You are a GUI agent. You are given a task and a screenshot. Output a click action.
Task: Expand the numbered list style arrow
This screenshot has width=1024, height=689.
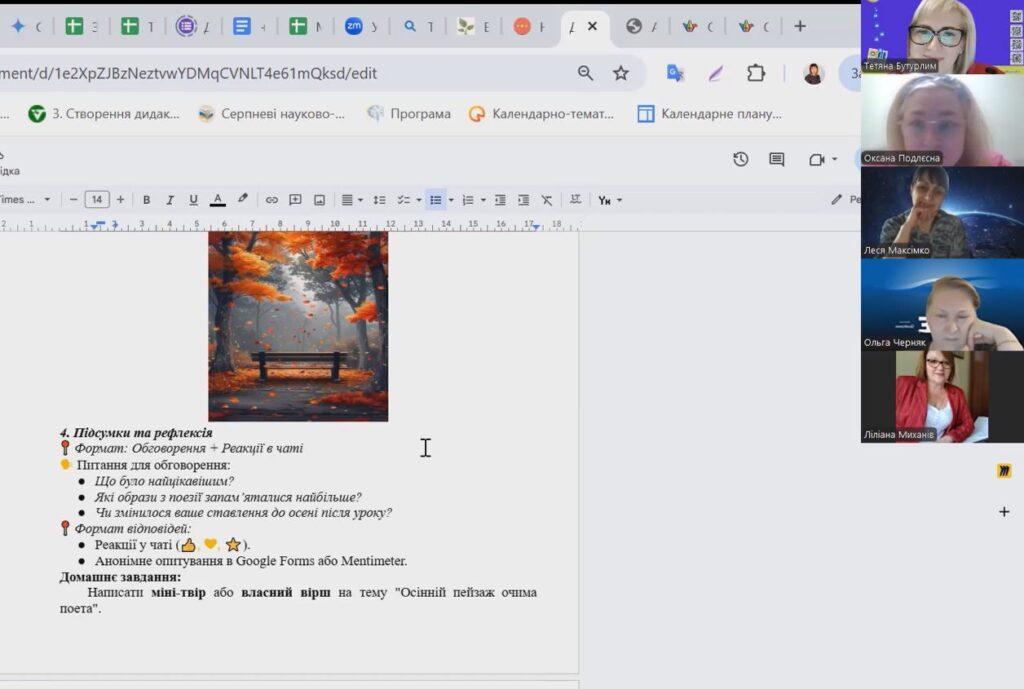(x=483, y=200)
